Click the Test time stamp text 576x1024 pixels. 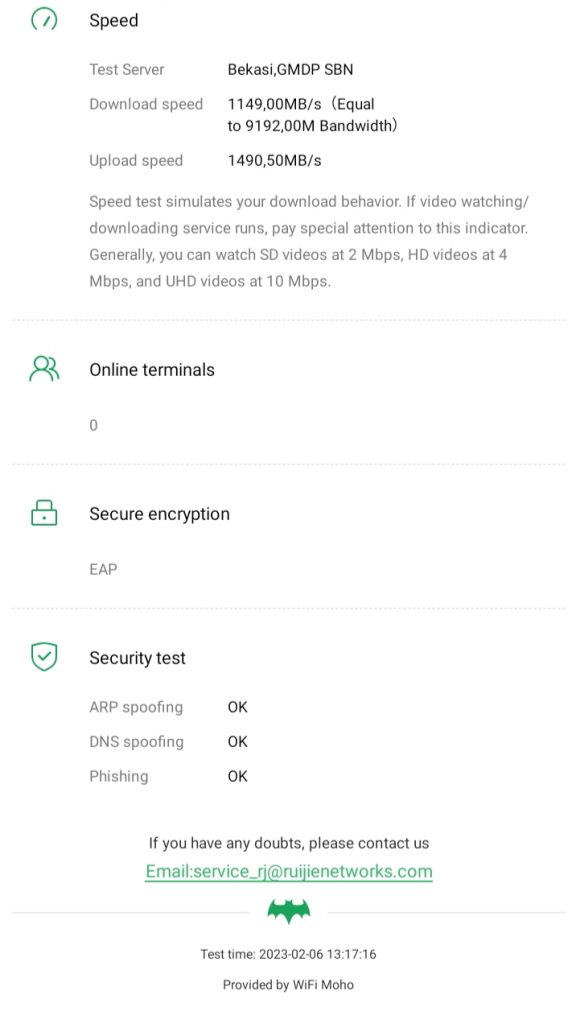click(x=288, y=954)
